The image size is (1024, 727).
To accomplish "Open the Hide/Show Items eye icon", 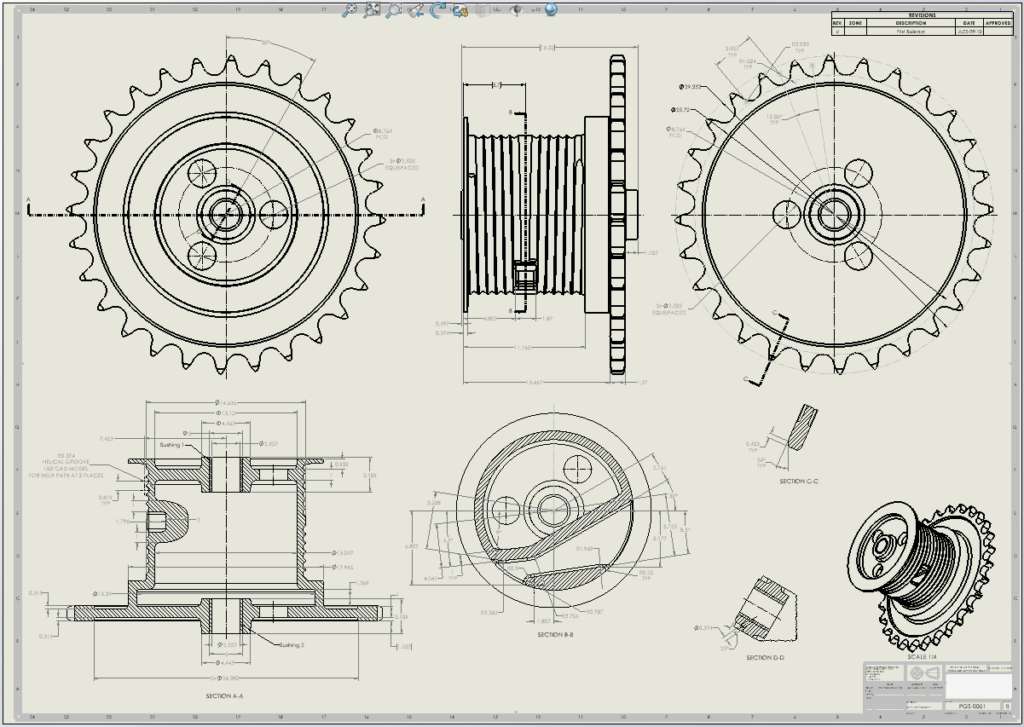I will tap(516, 10).
